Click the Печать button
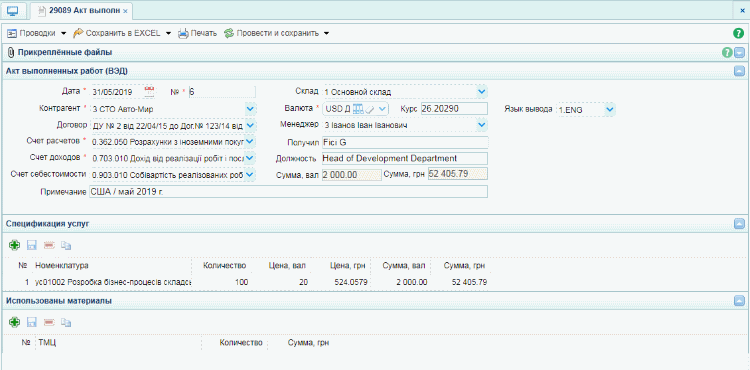Viewport: 750px width, 370px height. tap(198, 33)
